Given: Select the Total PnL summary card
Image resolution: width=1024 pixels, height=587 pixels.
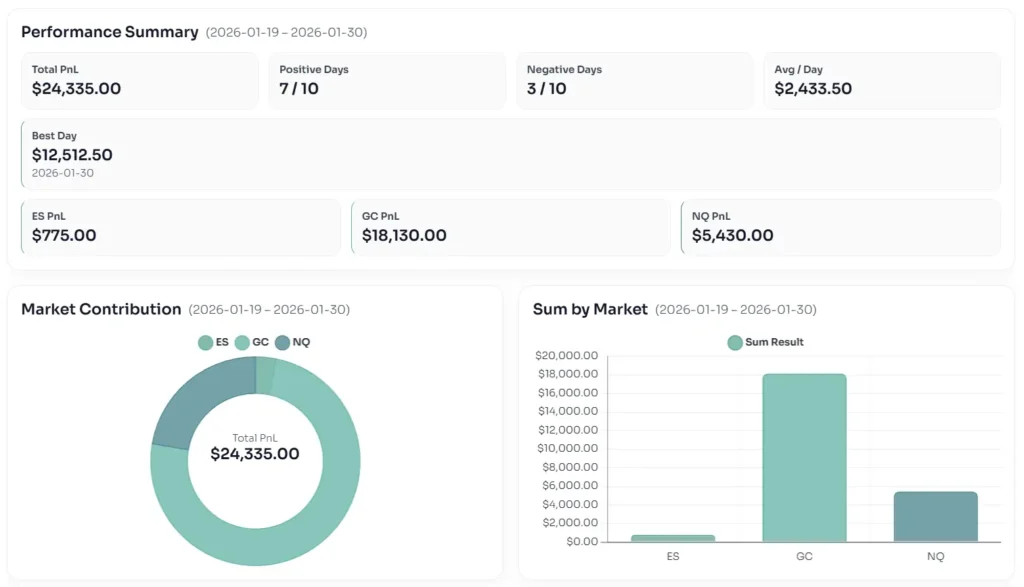Looking at the screenshot, I should [139, 80].
